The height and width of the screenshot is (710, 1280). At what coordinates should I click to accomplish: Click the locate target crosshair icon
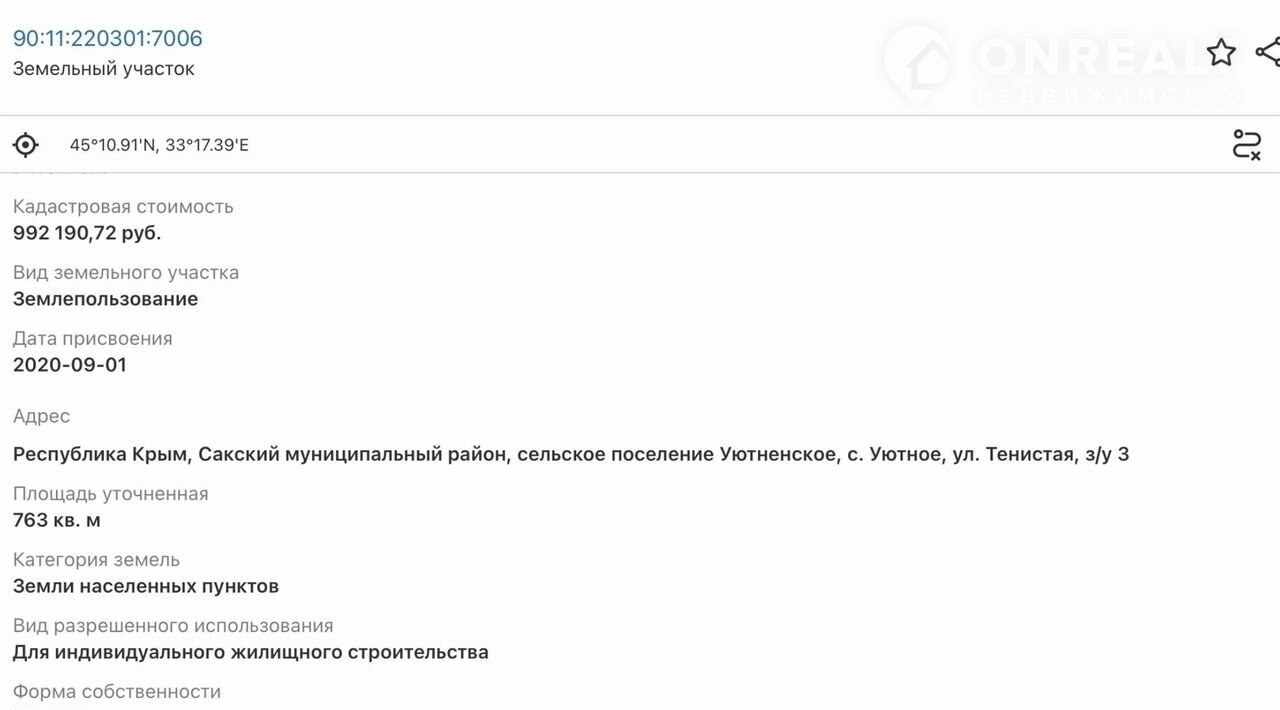point(26,145)
